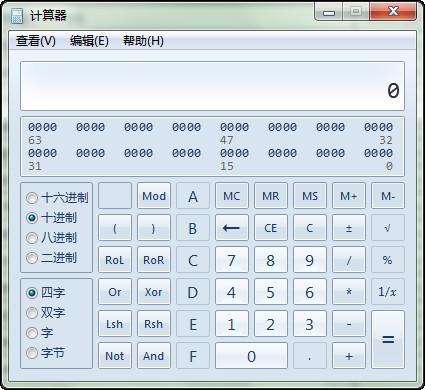This screenshot has height=390, width=425.
Task: Click the M- button
Action: tap(388, 196)
